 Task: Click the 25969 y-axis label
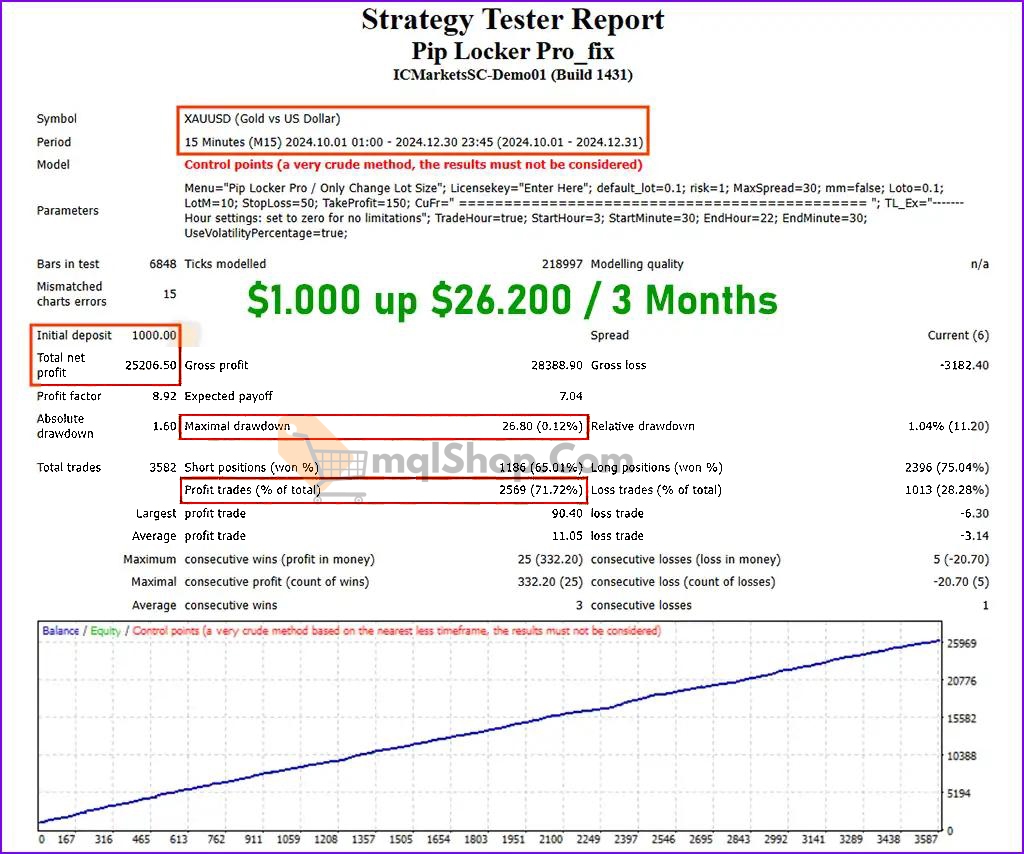pyautogui.click(x=963, y=643)
